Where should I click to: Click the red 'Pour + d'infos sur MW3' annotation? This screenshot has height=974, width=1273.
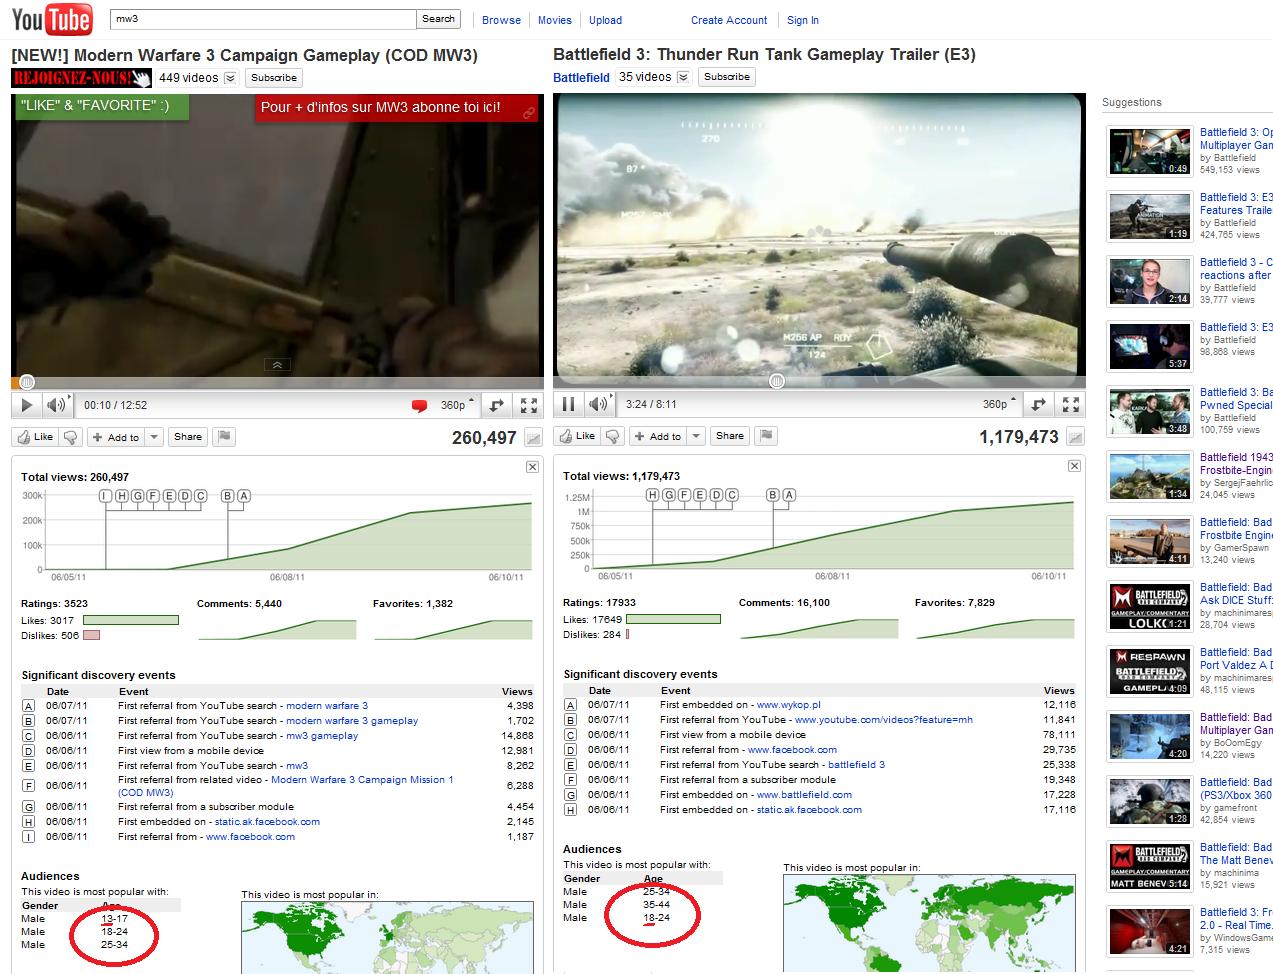[396, 108]
